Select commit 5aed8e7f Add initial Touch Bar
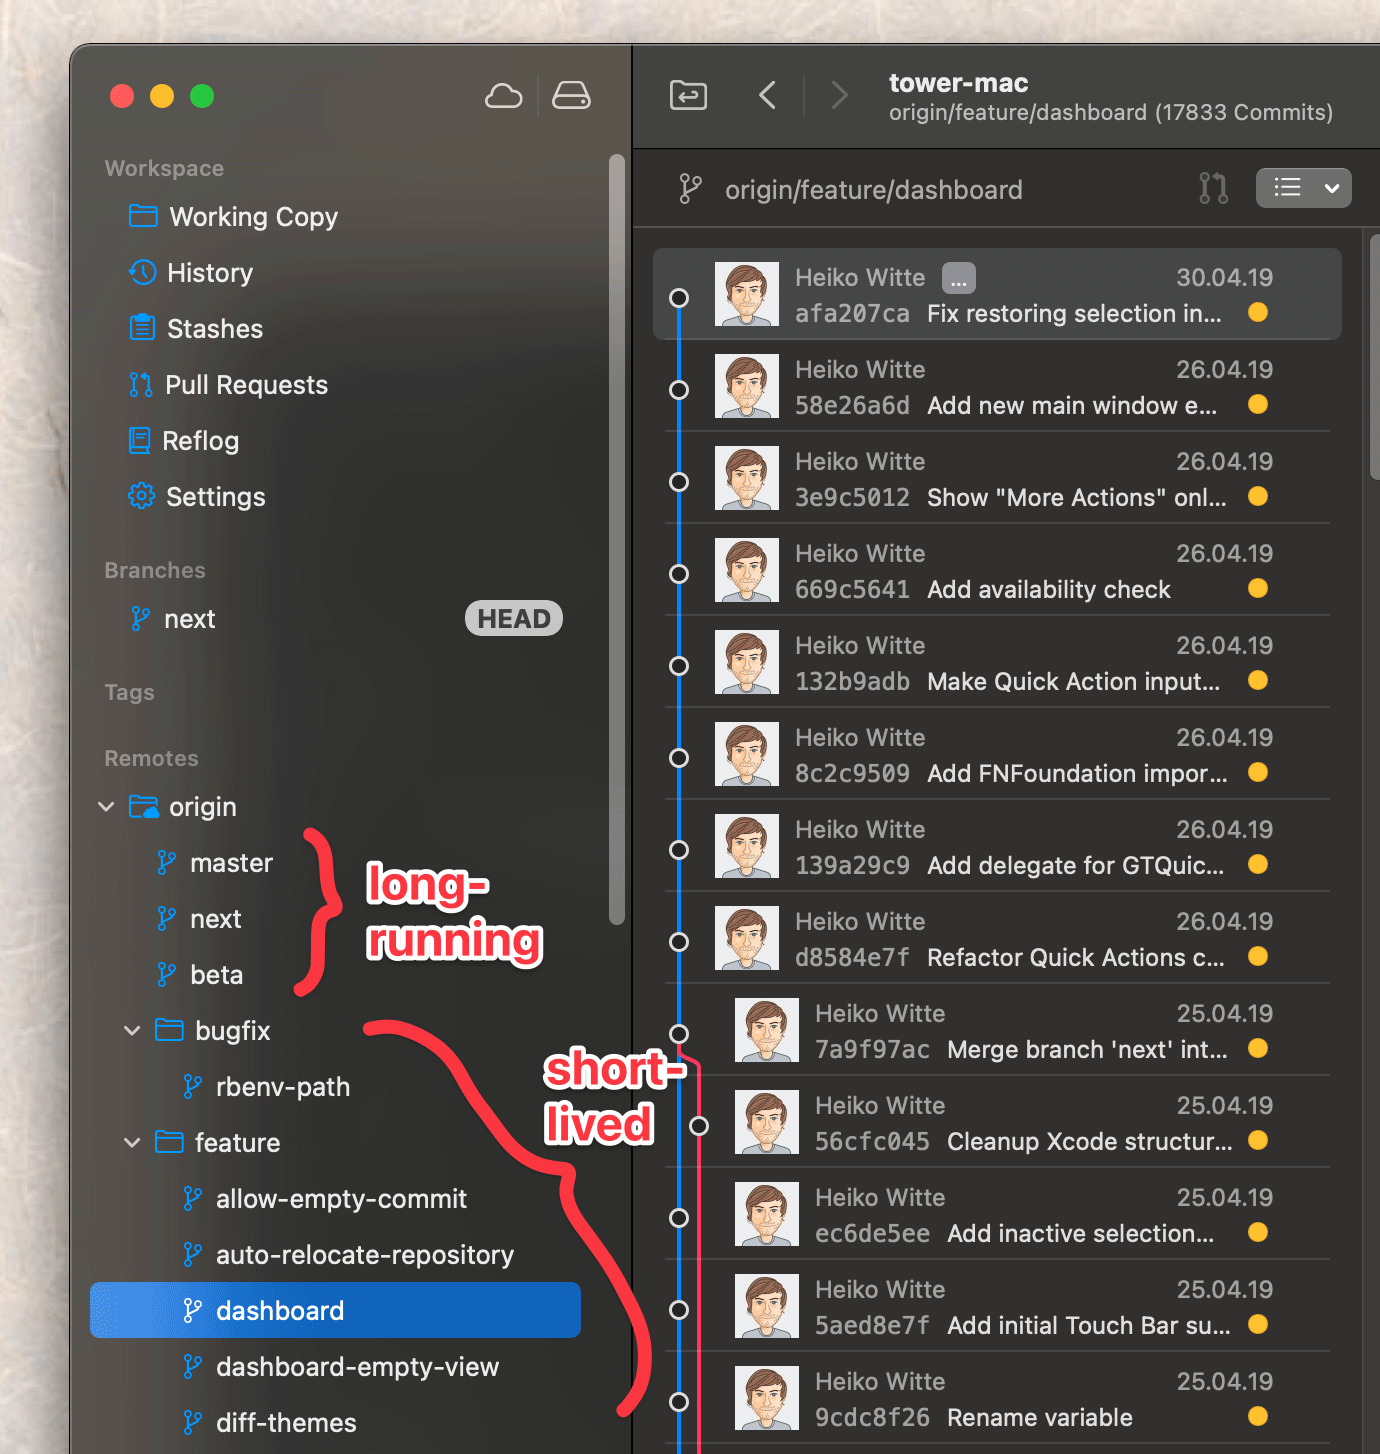 click(997, 1306)
